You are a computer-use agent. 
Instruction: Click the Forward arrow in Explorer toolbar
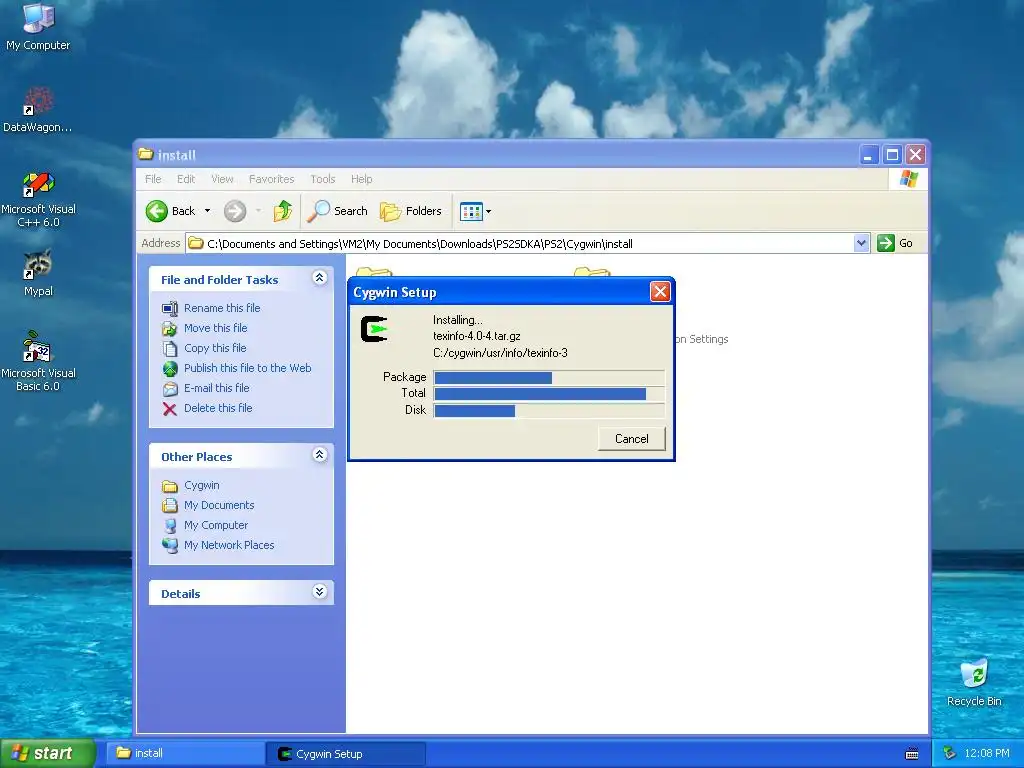tap(235, 211)
